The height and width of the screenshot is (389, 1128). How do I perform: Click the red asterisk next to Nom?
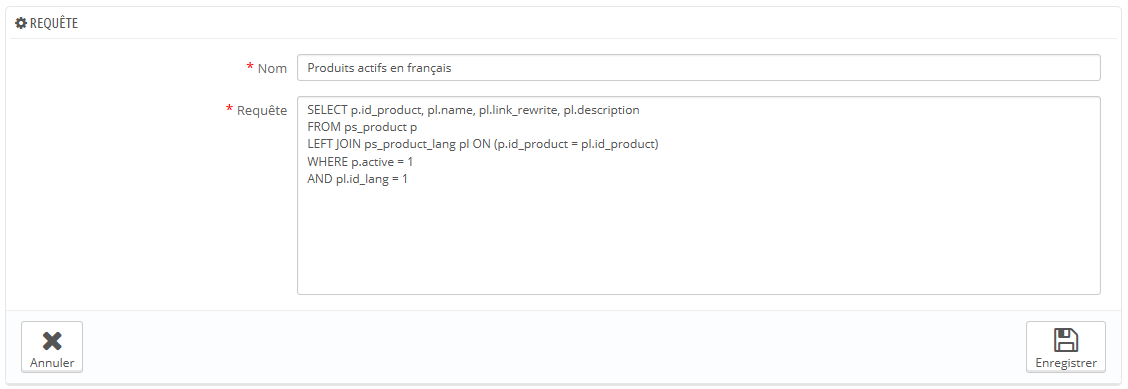tap(250, 67)
